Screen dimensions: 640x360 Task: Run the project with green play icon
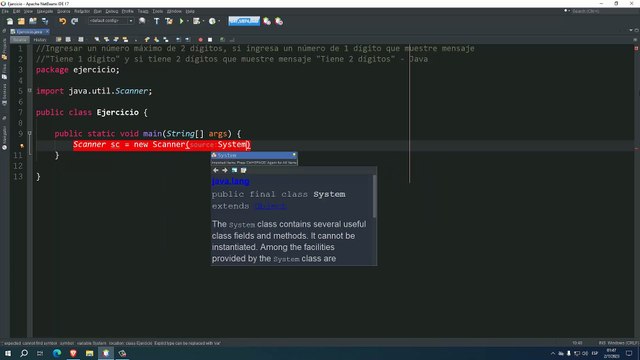[182, 21]
